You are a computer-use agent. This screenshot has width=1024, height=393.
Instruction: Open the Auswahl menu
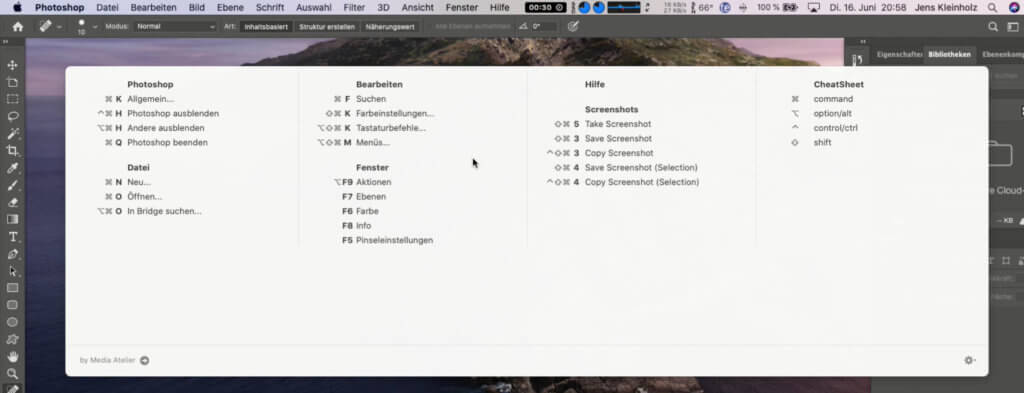point(313,8)
